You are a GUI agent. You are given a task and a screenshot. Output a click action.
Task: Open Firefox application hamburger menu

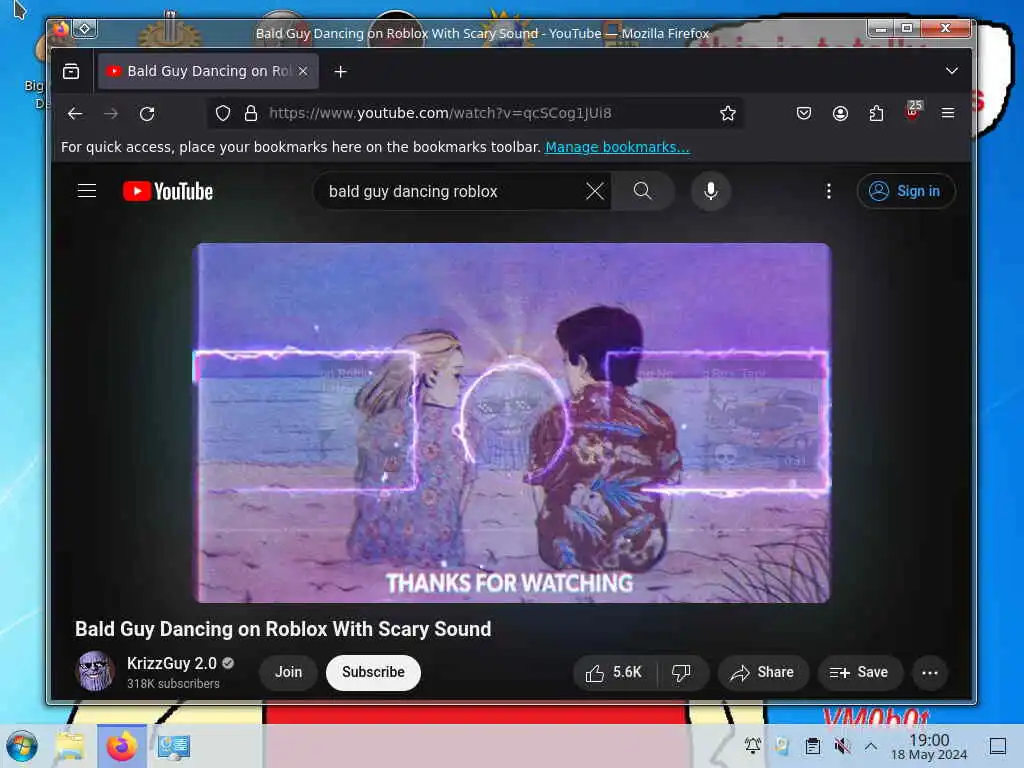coord(948,114)
